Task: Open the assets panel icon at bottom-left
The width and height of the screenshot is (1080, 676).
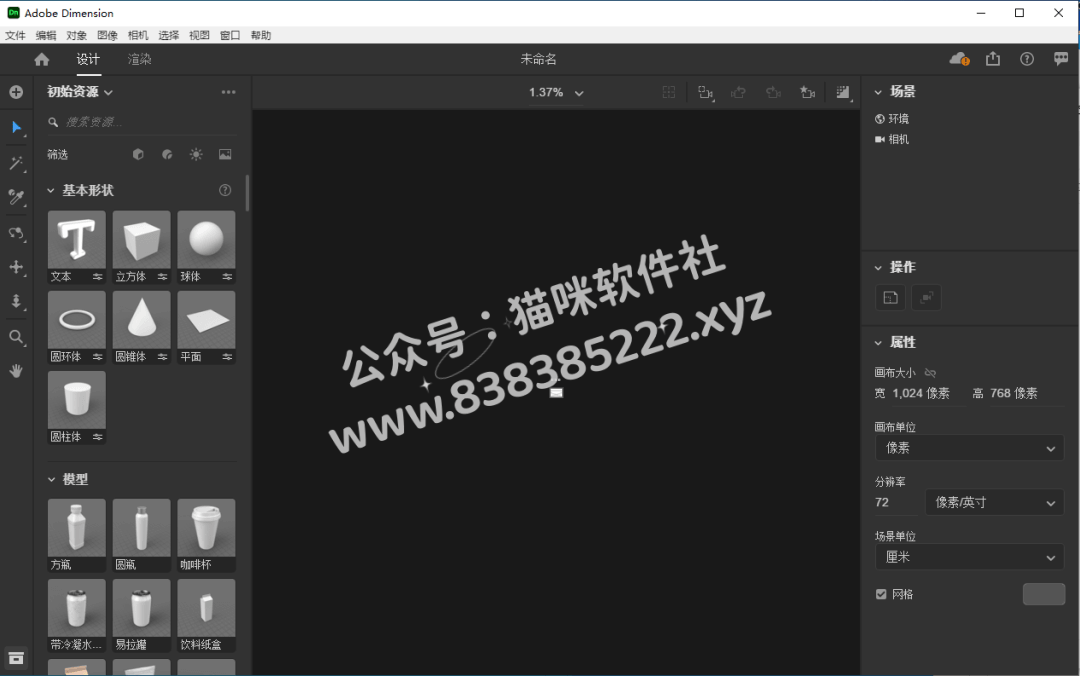Action: pyautogui.click(x=16, y=658)
